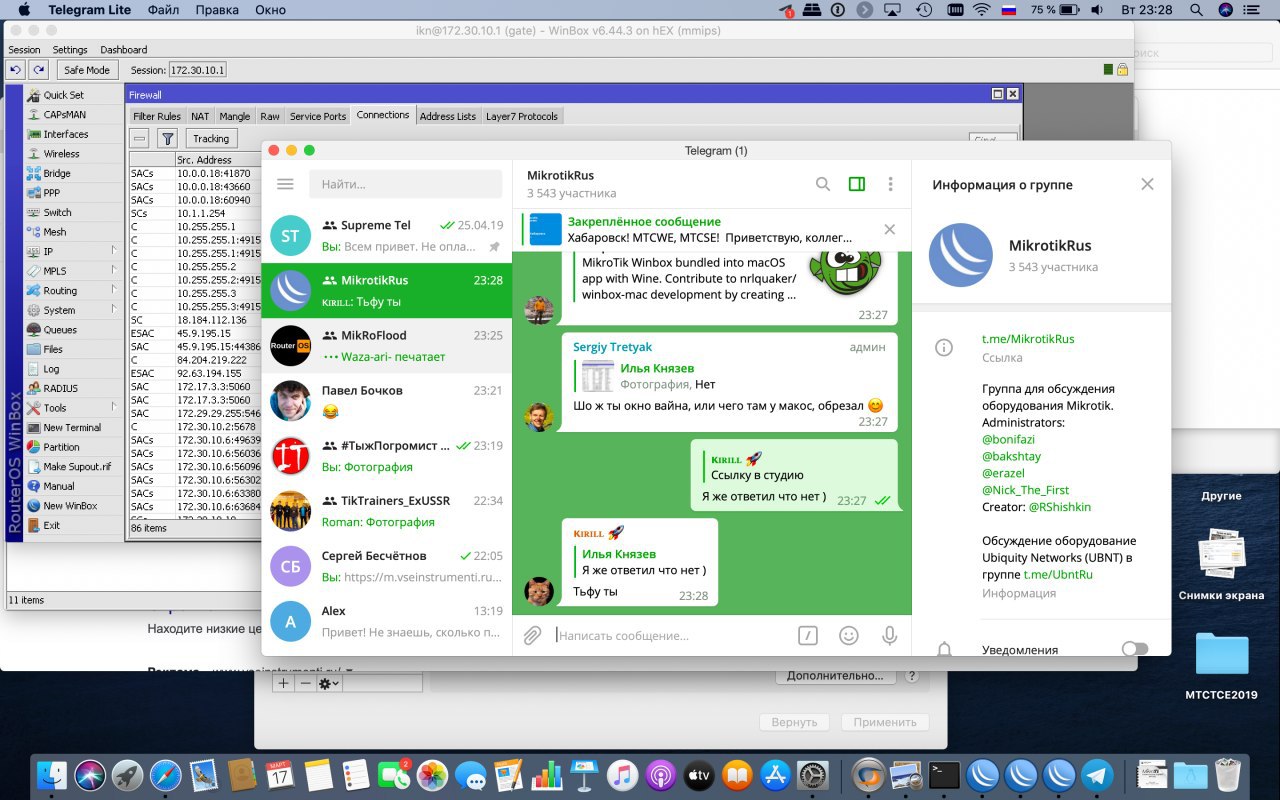Open the emoji picker

tap(848, 635)
